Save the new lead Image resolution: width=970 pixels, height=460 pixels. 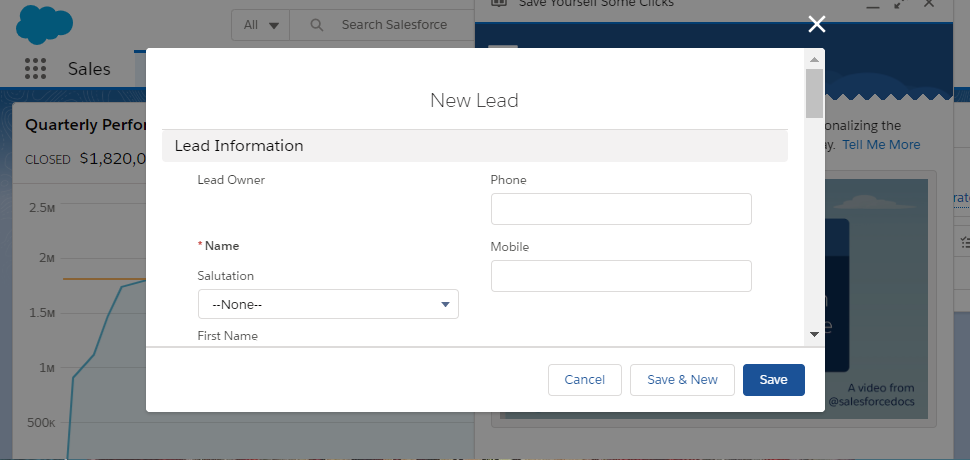[773, 380]
